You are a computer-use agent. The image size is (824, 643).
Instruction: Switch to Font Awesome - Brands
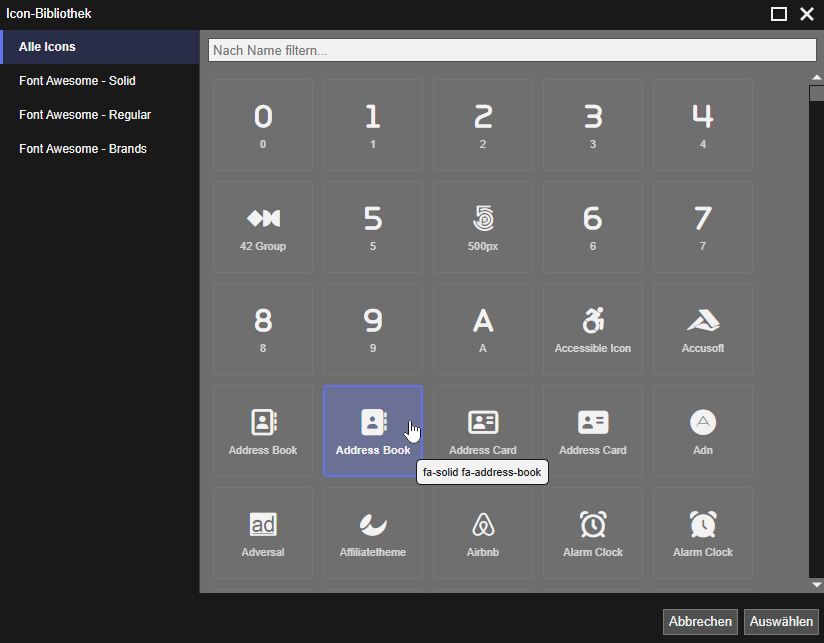point(100,149)
